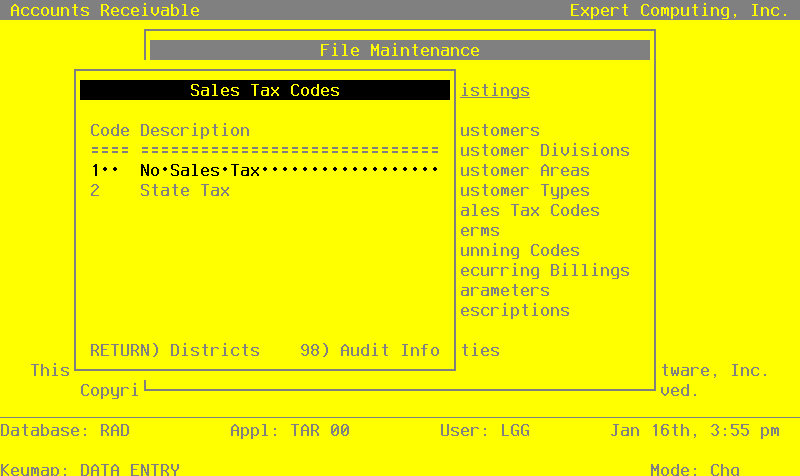Open the Listings menu heading
Viewport: 800px width, 476px height.
[x=495, y=90]
